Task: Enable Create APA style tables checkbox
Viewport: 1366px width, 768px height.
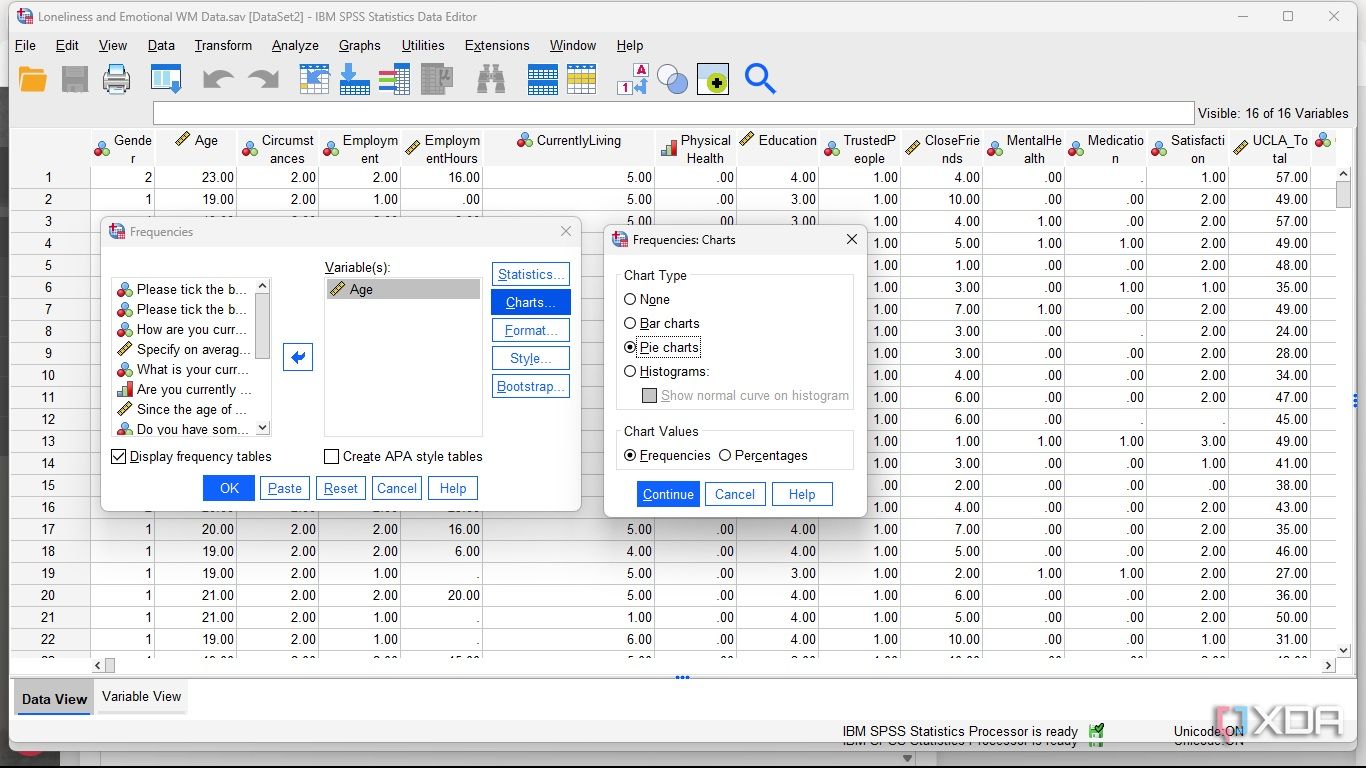Action: pyautogui.click(x=332, y=456)
